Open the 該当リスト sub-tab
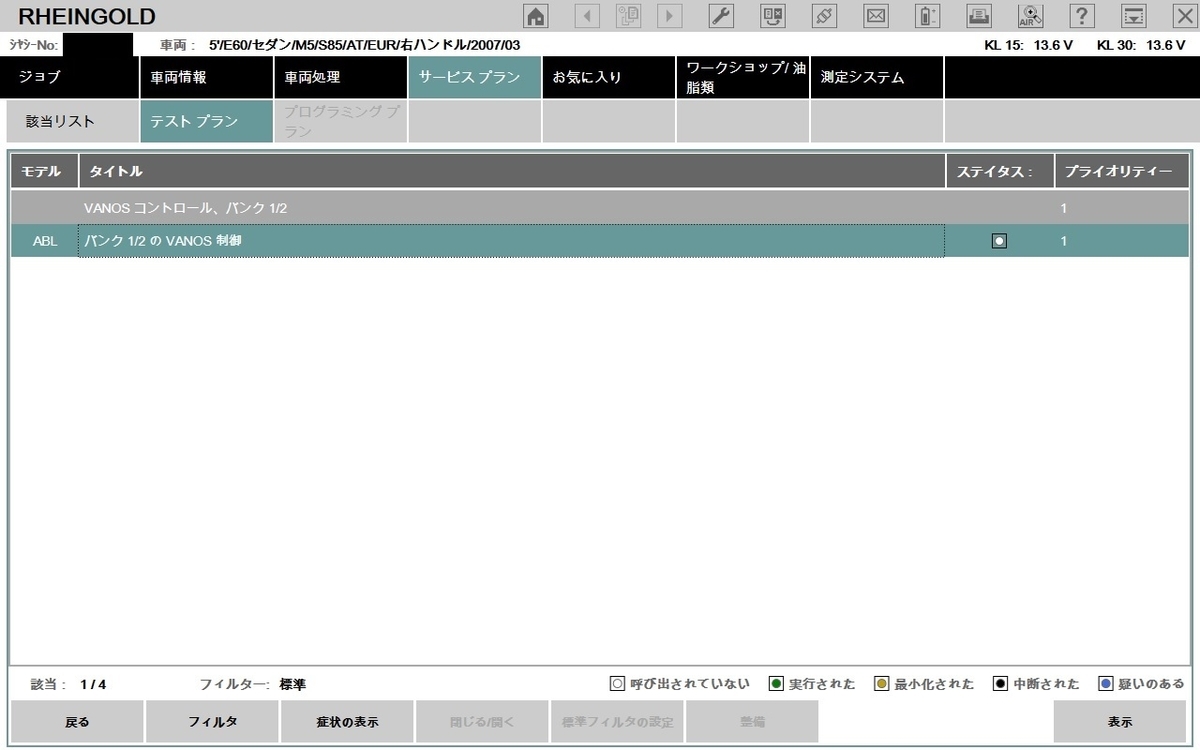 (x=72, y=122)
